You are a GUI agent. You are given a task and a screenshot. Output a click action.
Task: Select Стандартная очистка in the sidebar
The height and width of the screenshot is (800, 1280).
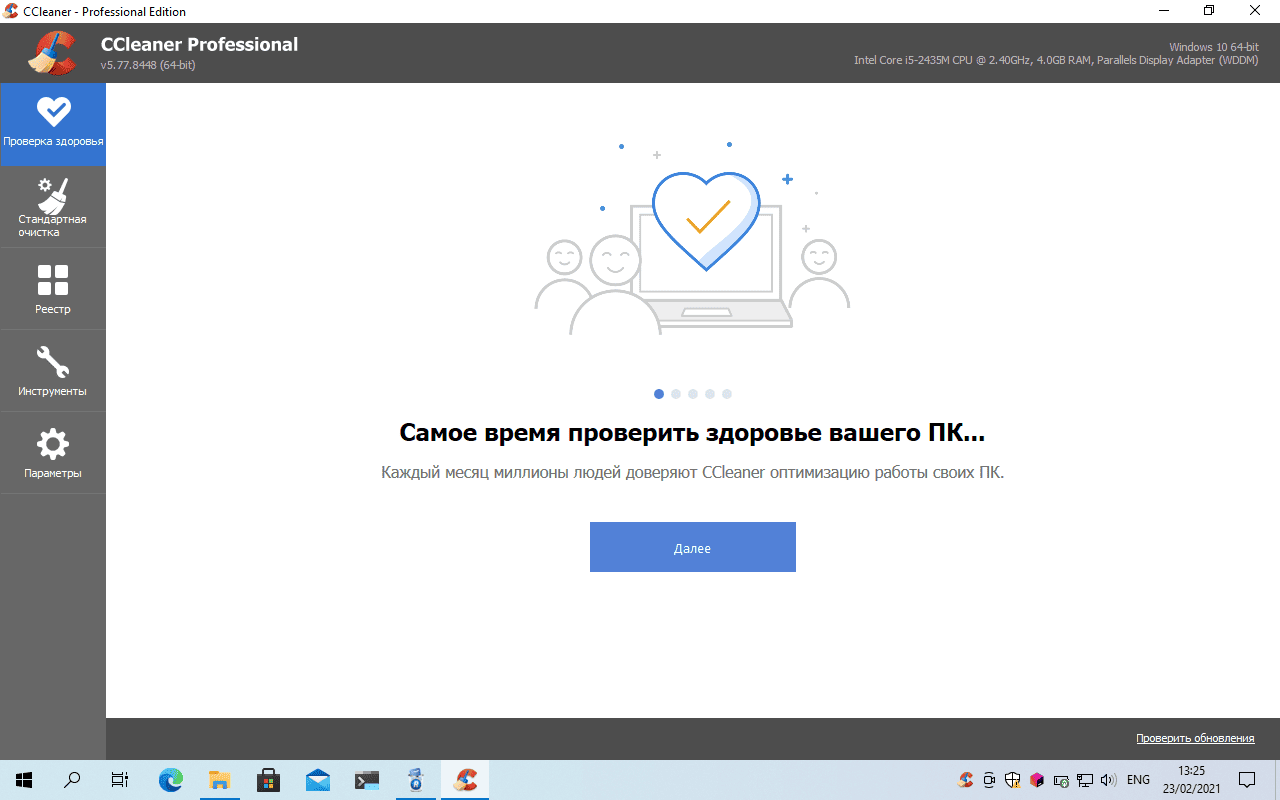coord(53,207)
